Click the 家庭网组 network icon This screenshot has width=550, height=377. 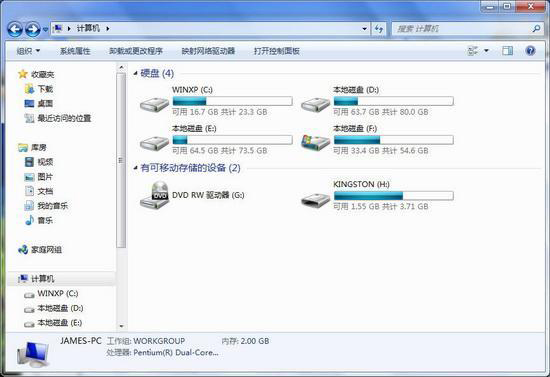pos(23,250)
